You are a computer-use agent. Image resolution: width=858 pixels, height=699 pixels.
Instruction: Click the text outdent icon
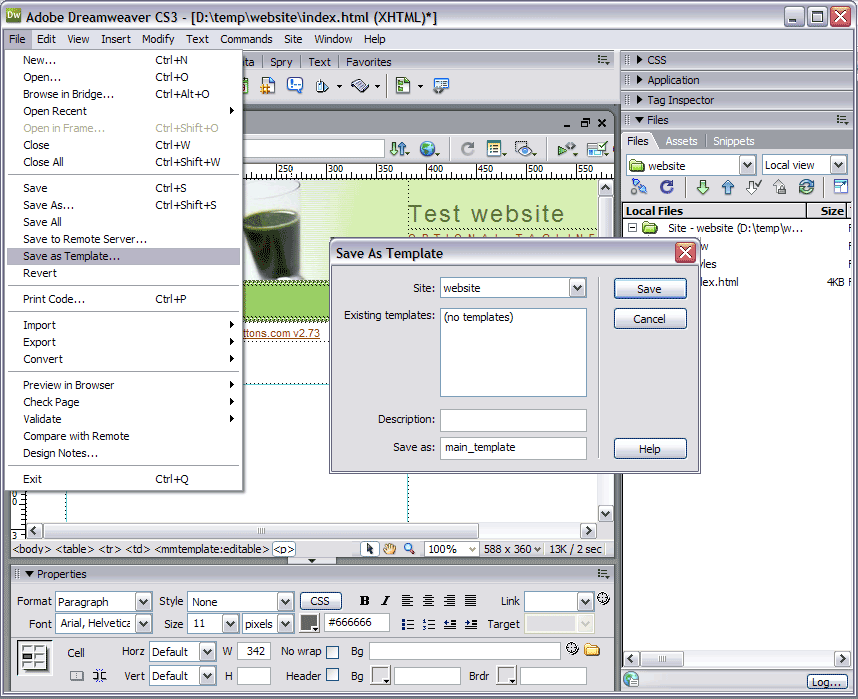coord(450,624)
